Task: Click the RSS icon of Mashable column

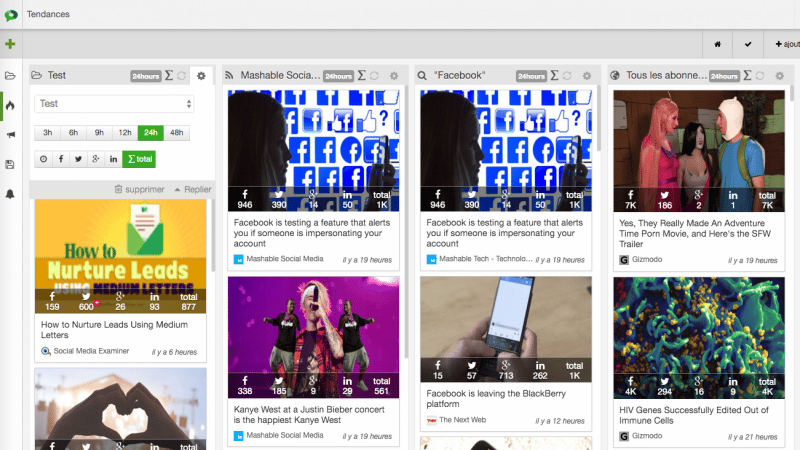Action: click(x=230, y=76)
